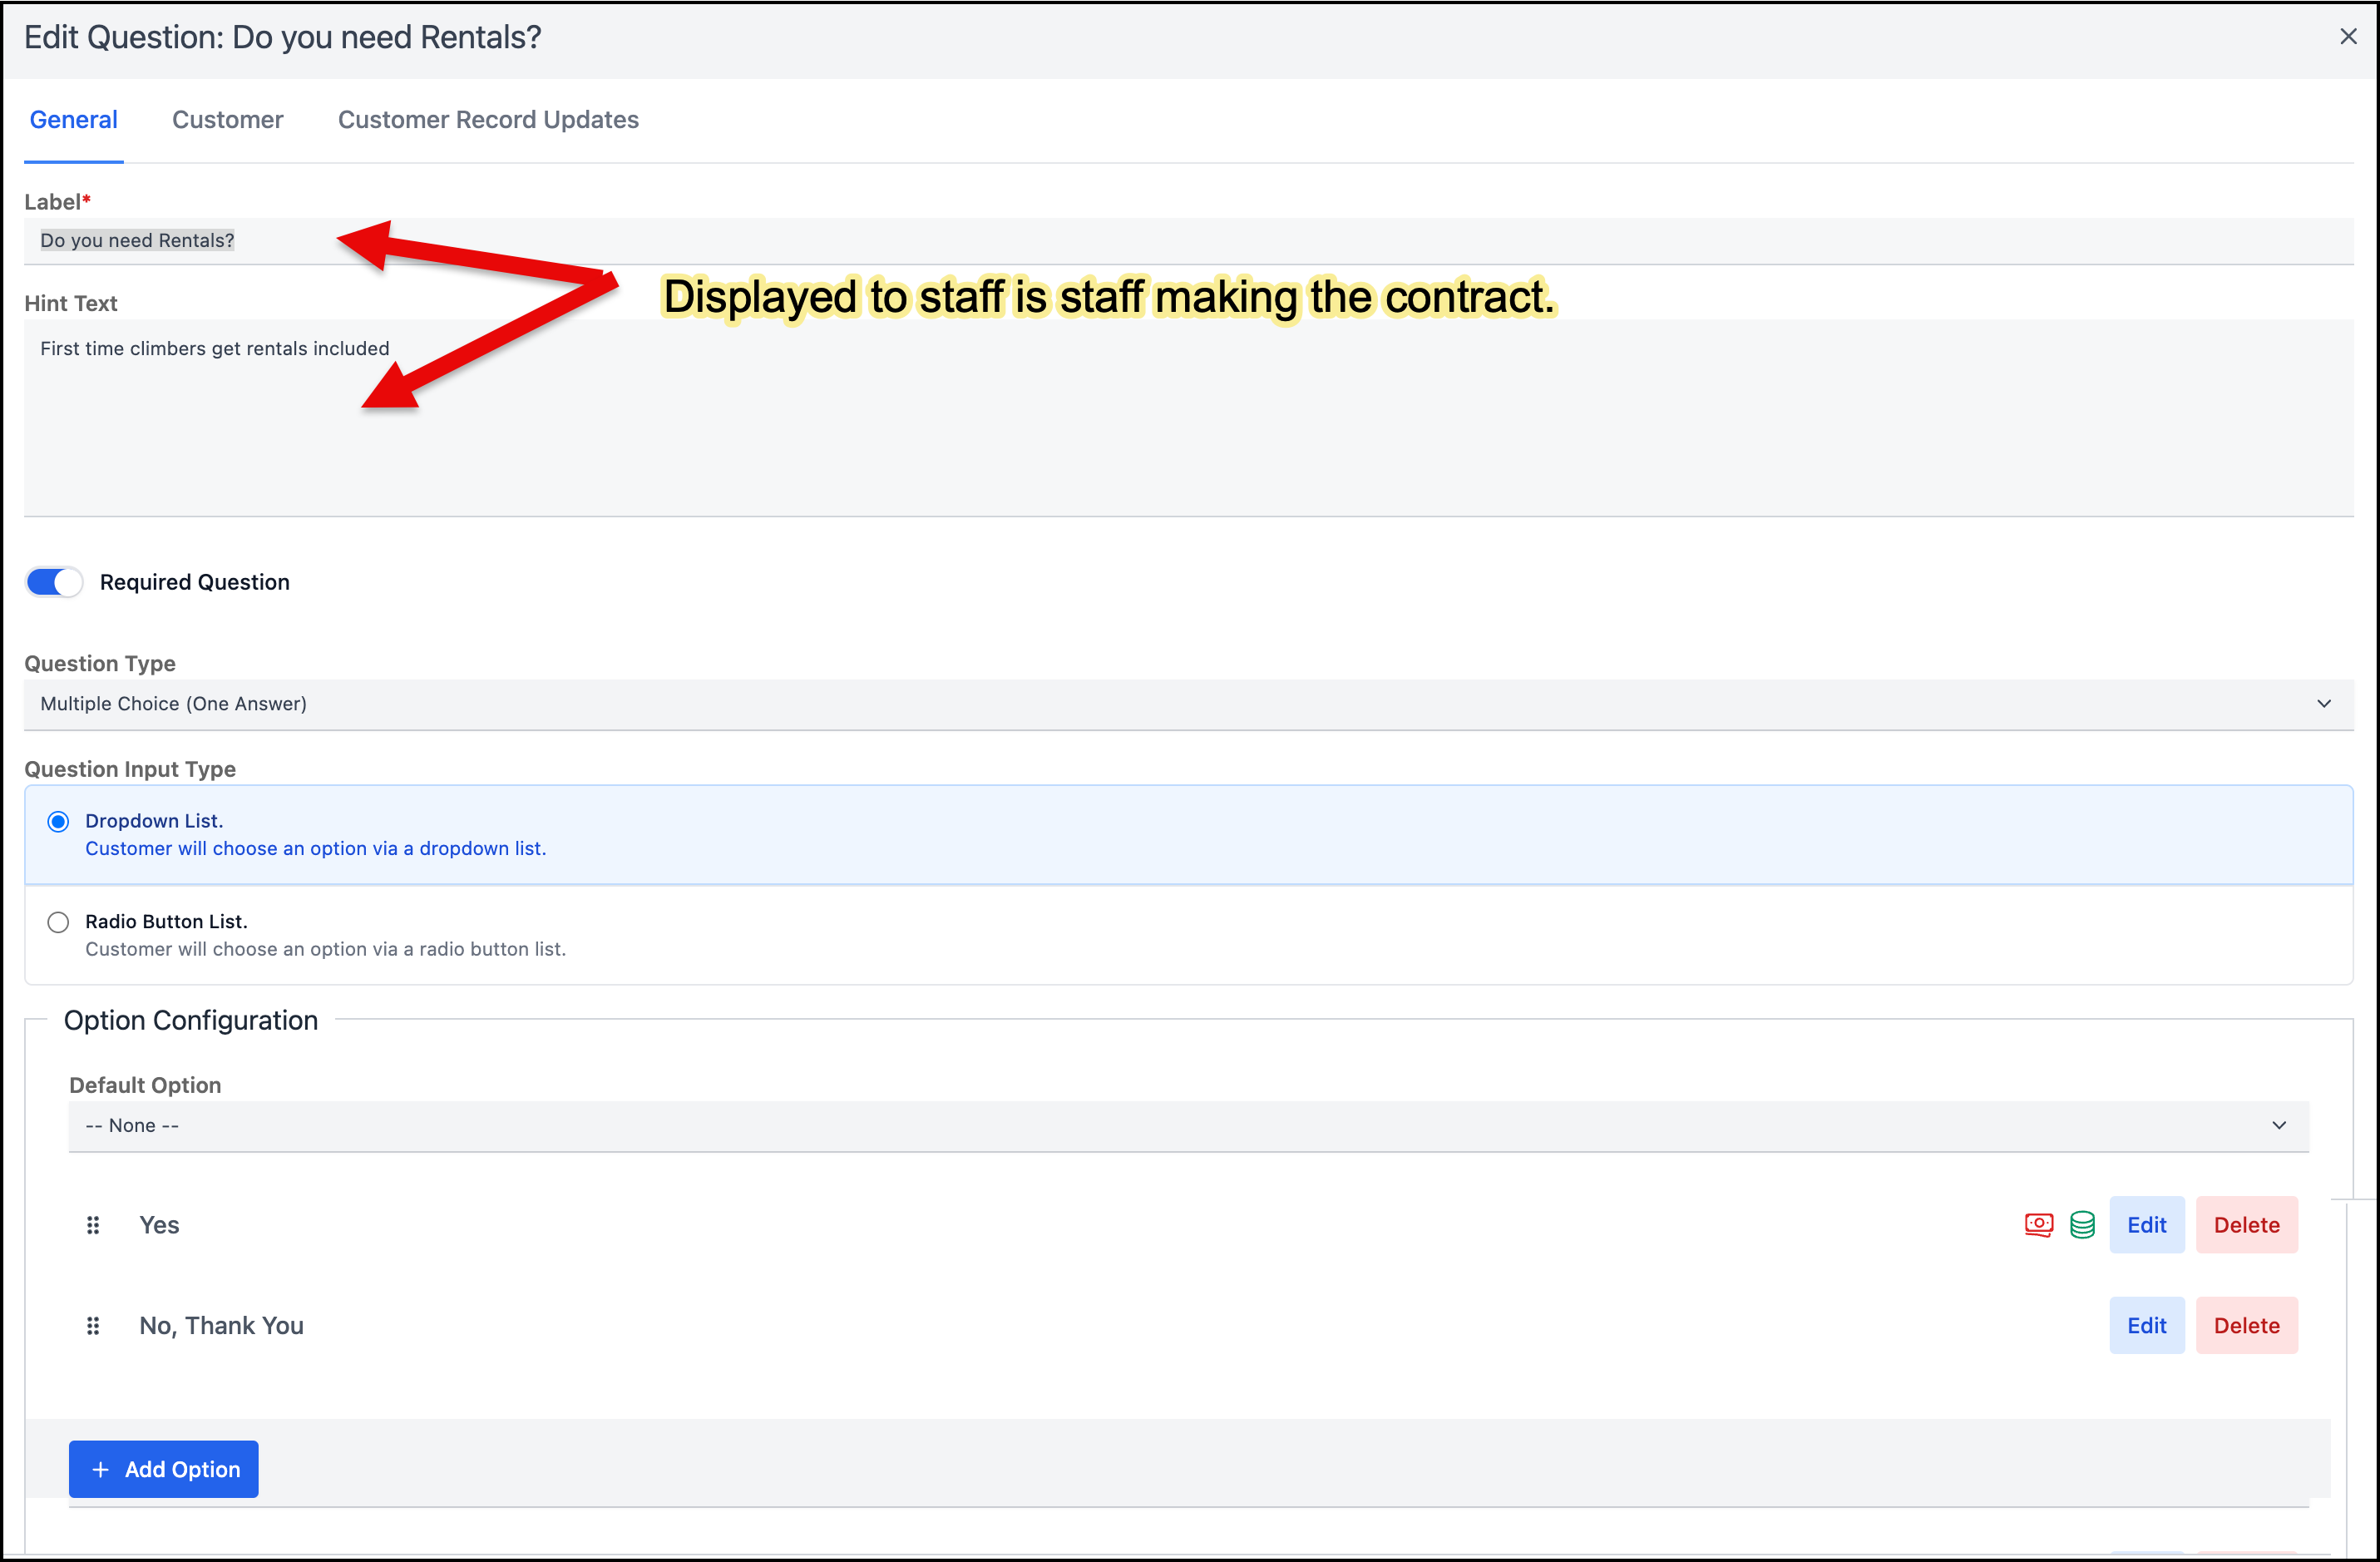Delete the No, Thank You option

click(x=2247, y=1326)
